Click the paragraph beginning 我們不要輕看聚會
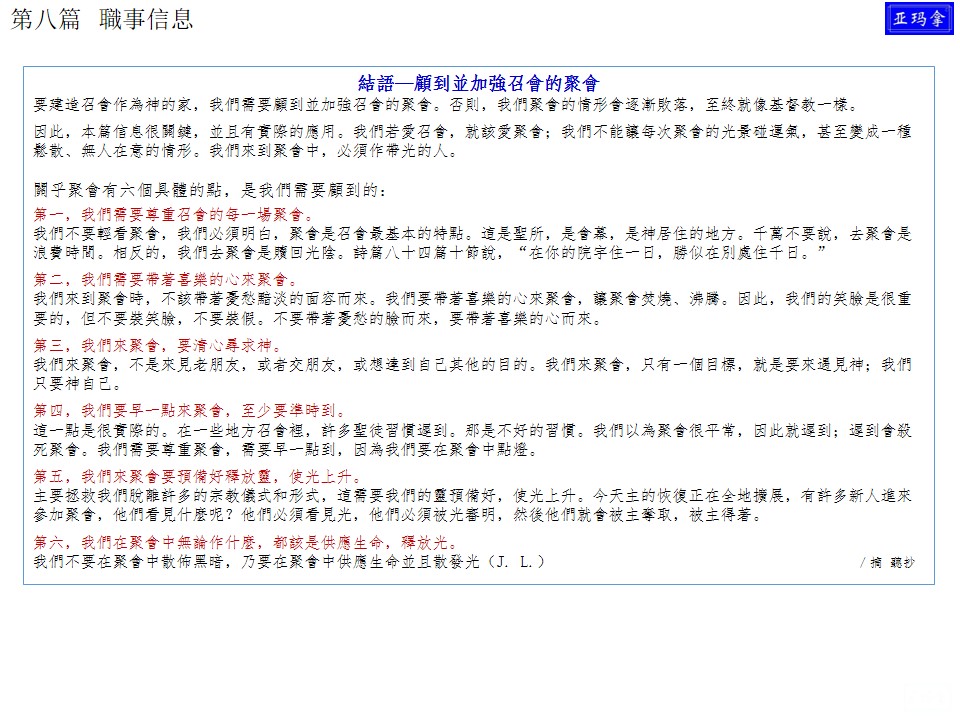The width and height of the screenshot is (960, 720). coord(472,241)
